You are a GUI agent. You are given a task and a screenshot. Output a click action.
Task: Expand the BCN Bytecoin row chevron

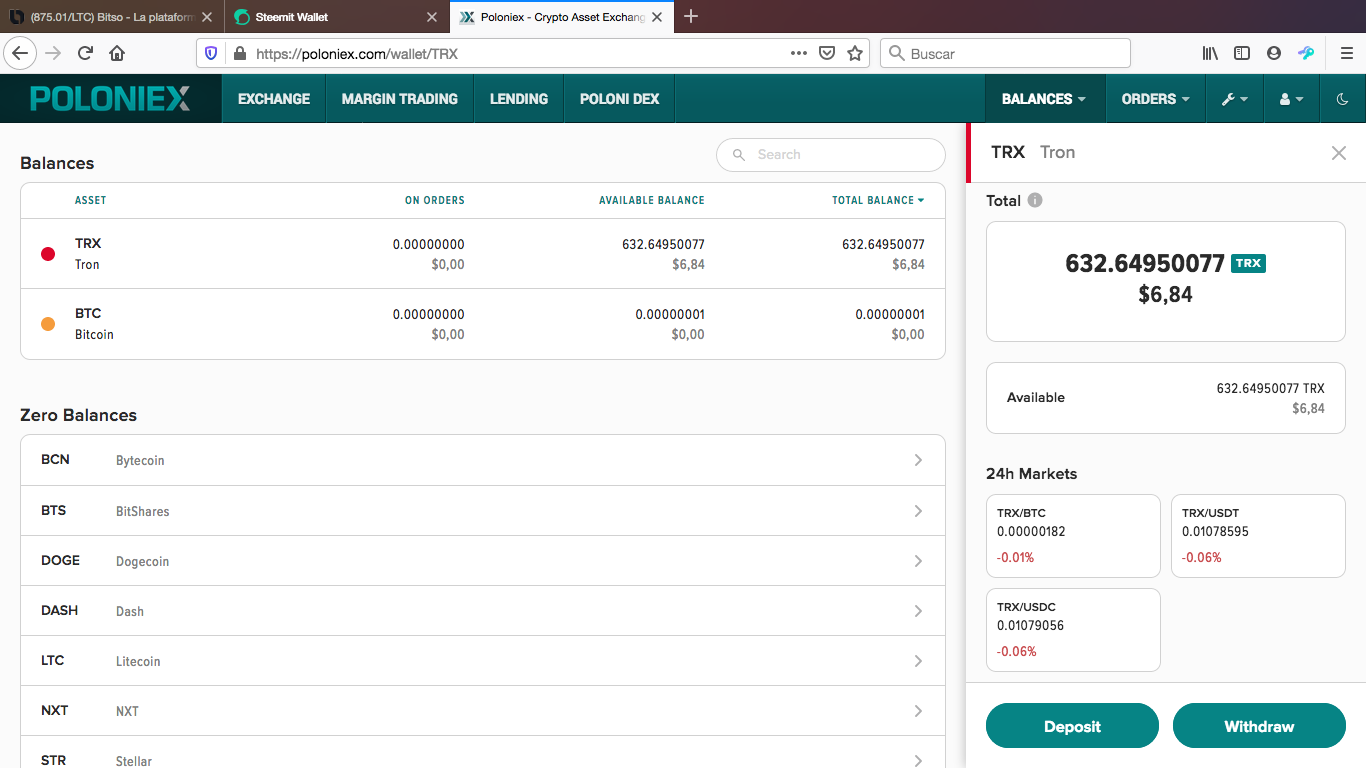918,460
